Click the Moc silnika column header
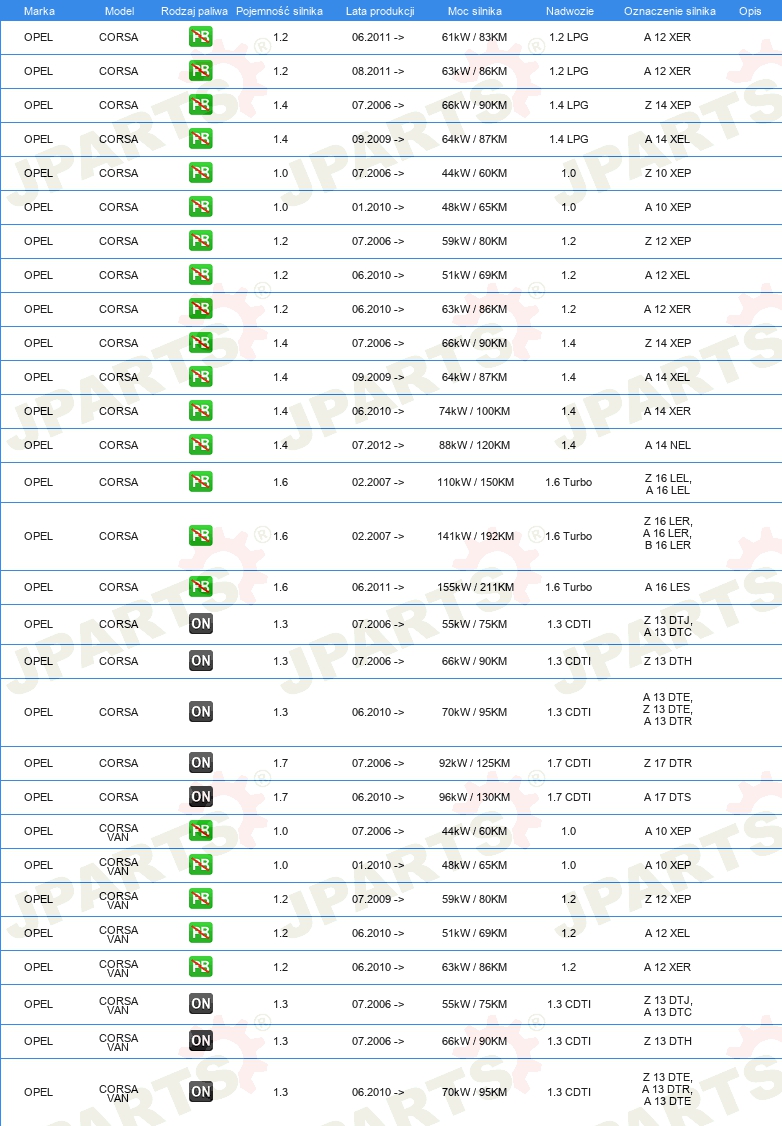The height and width of the screenshot is (1126, 782). [475, 11]
